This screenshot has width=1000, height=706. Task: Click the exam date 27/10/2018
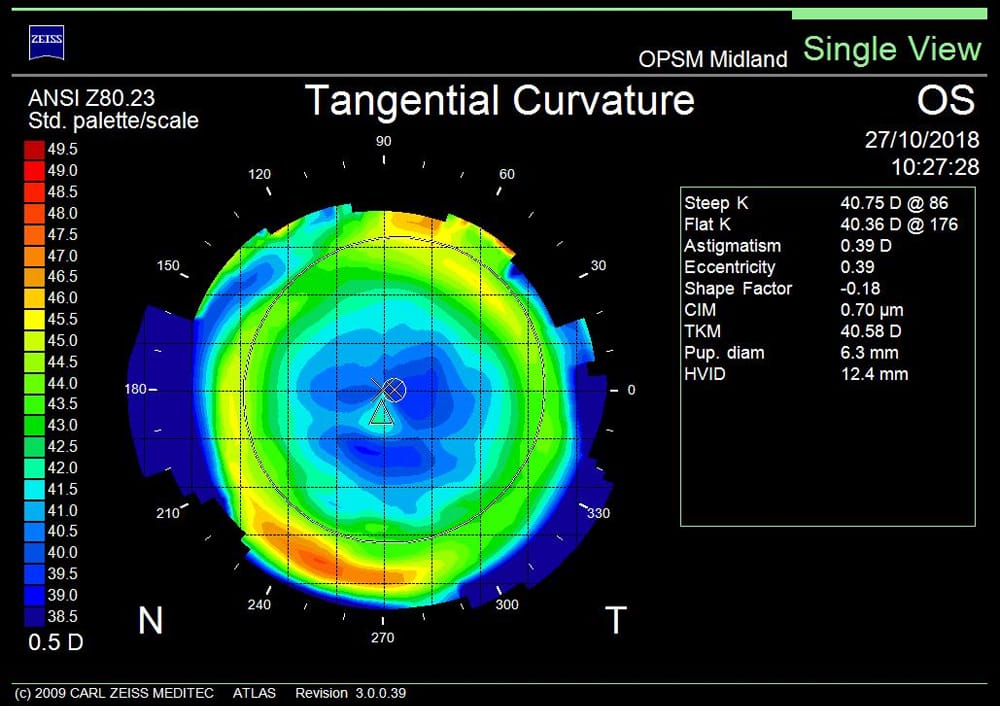tap(921, 140)
